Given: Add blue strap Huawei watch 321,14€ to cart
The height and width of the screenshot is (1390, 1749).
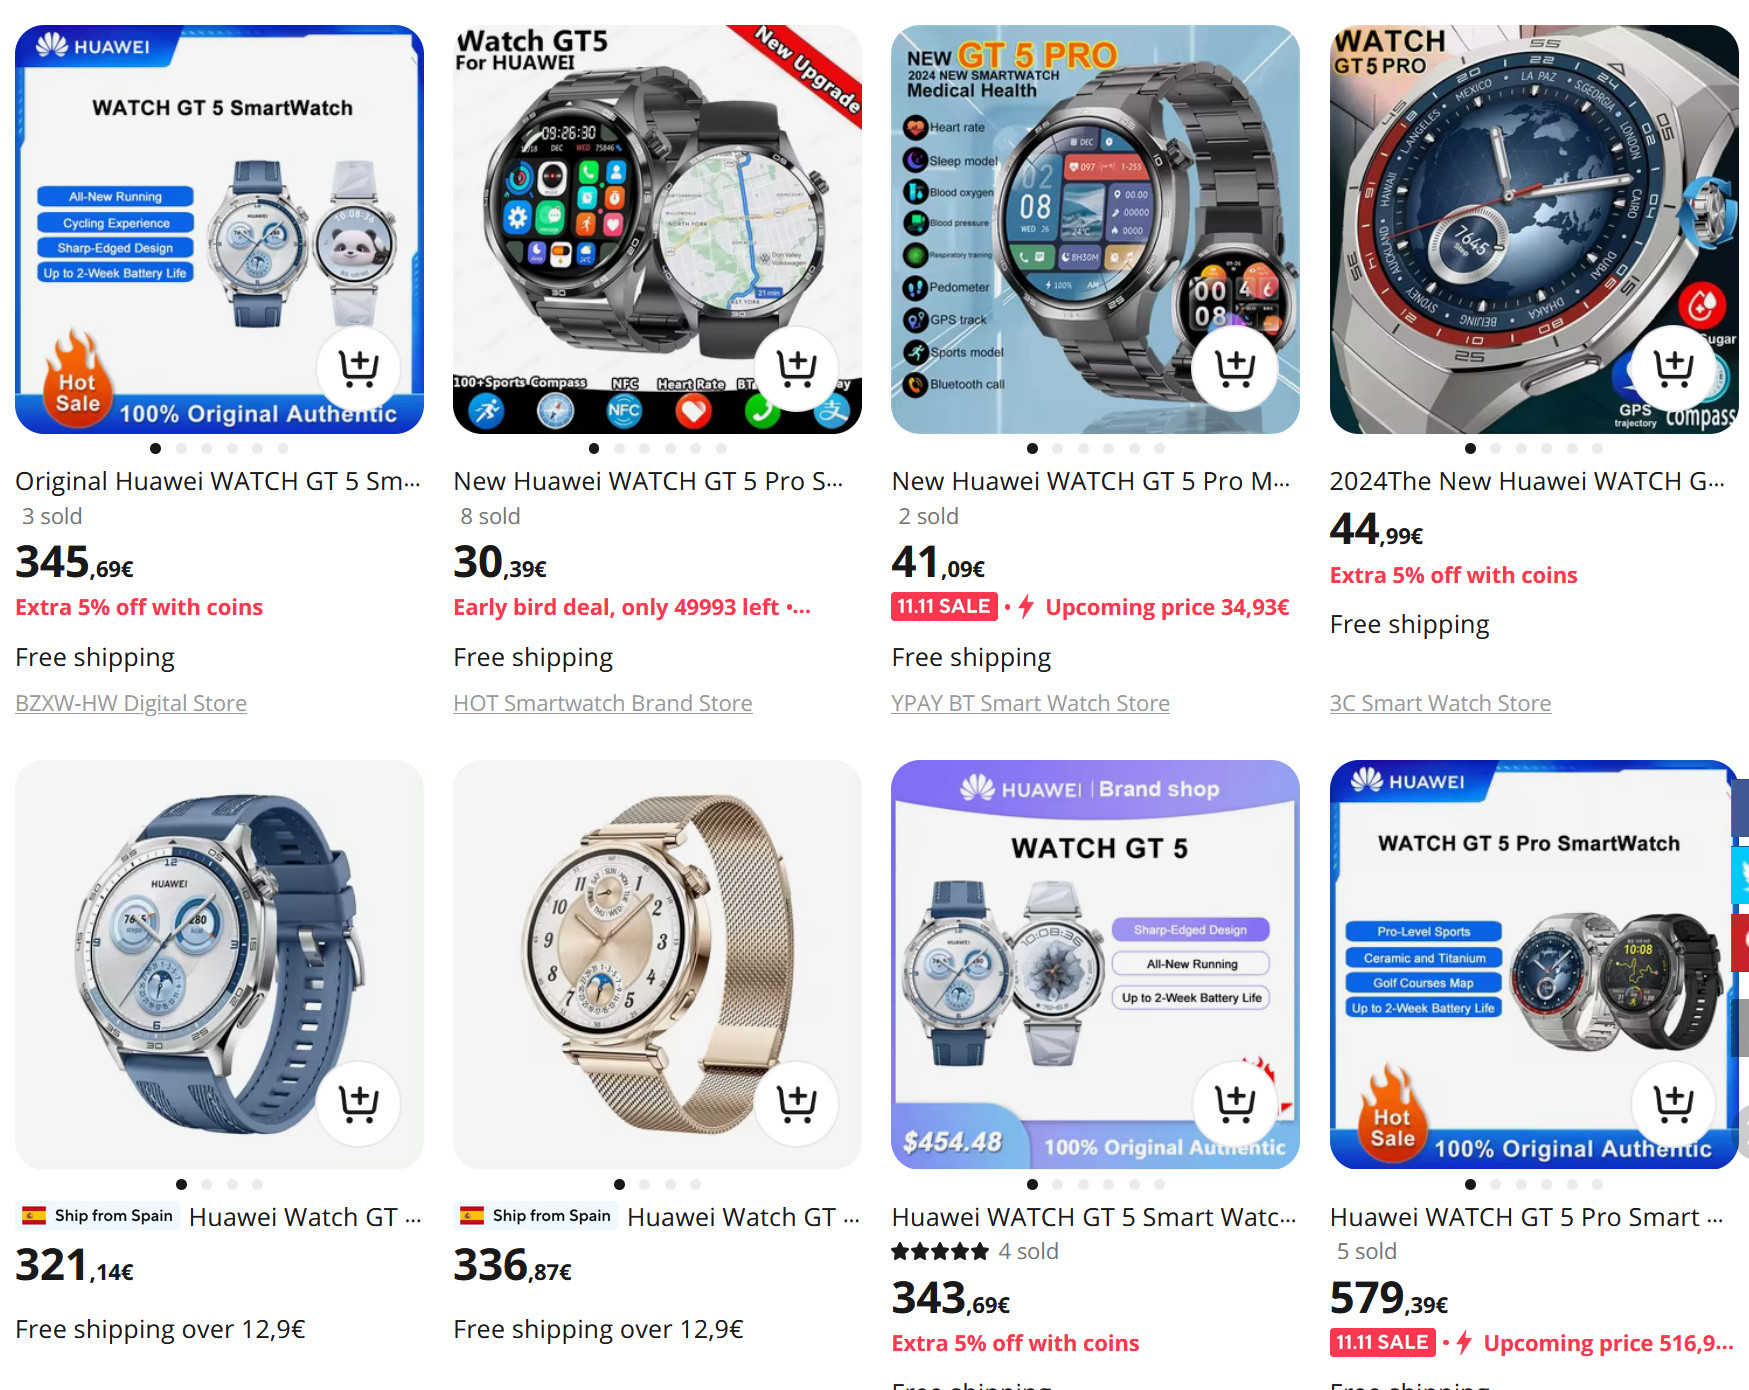Looking at the screenshot, I should coord(358,1104).
